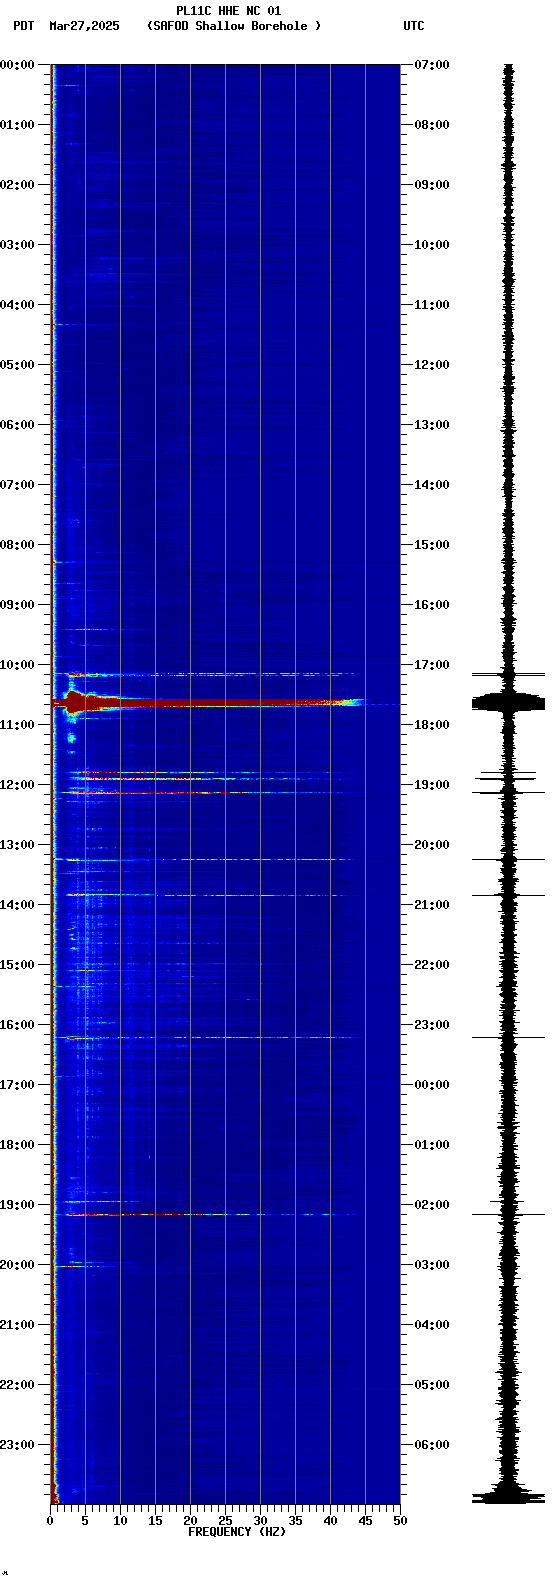
Task: Click the 03:00 PDT time label
Action: 17,245
